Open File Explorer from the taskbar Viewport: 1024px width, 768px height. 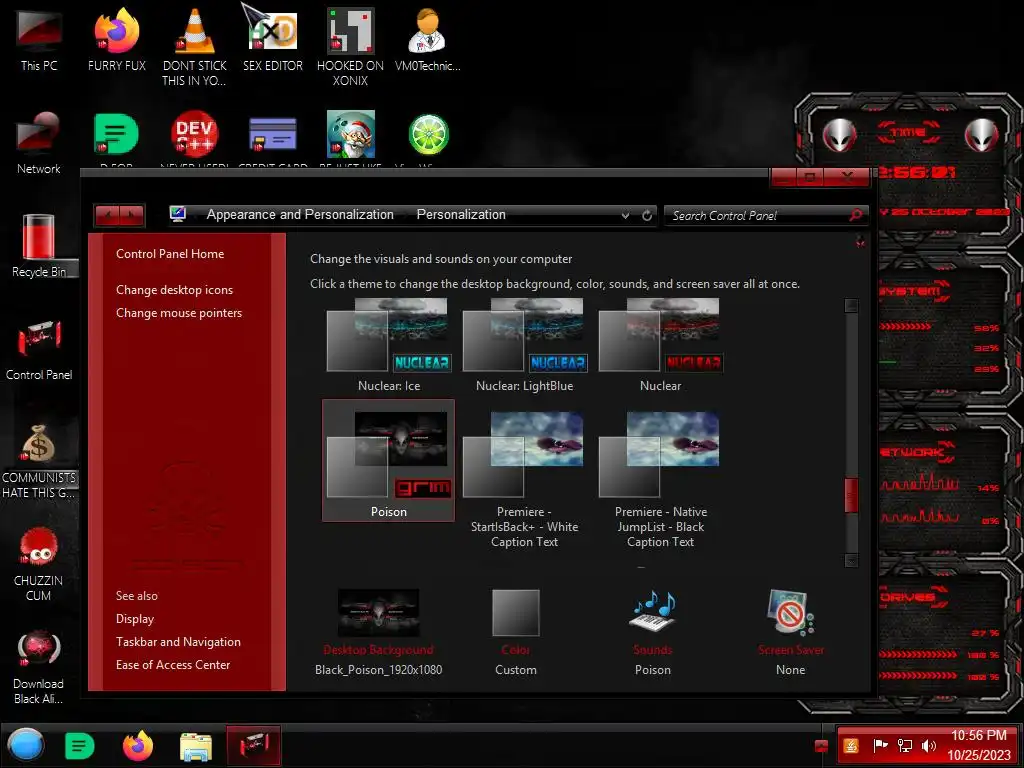coord(196,747)
